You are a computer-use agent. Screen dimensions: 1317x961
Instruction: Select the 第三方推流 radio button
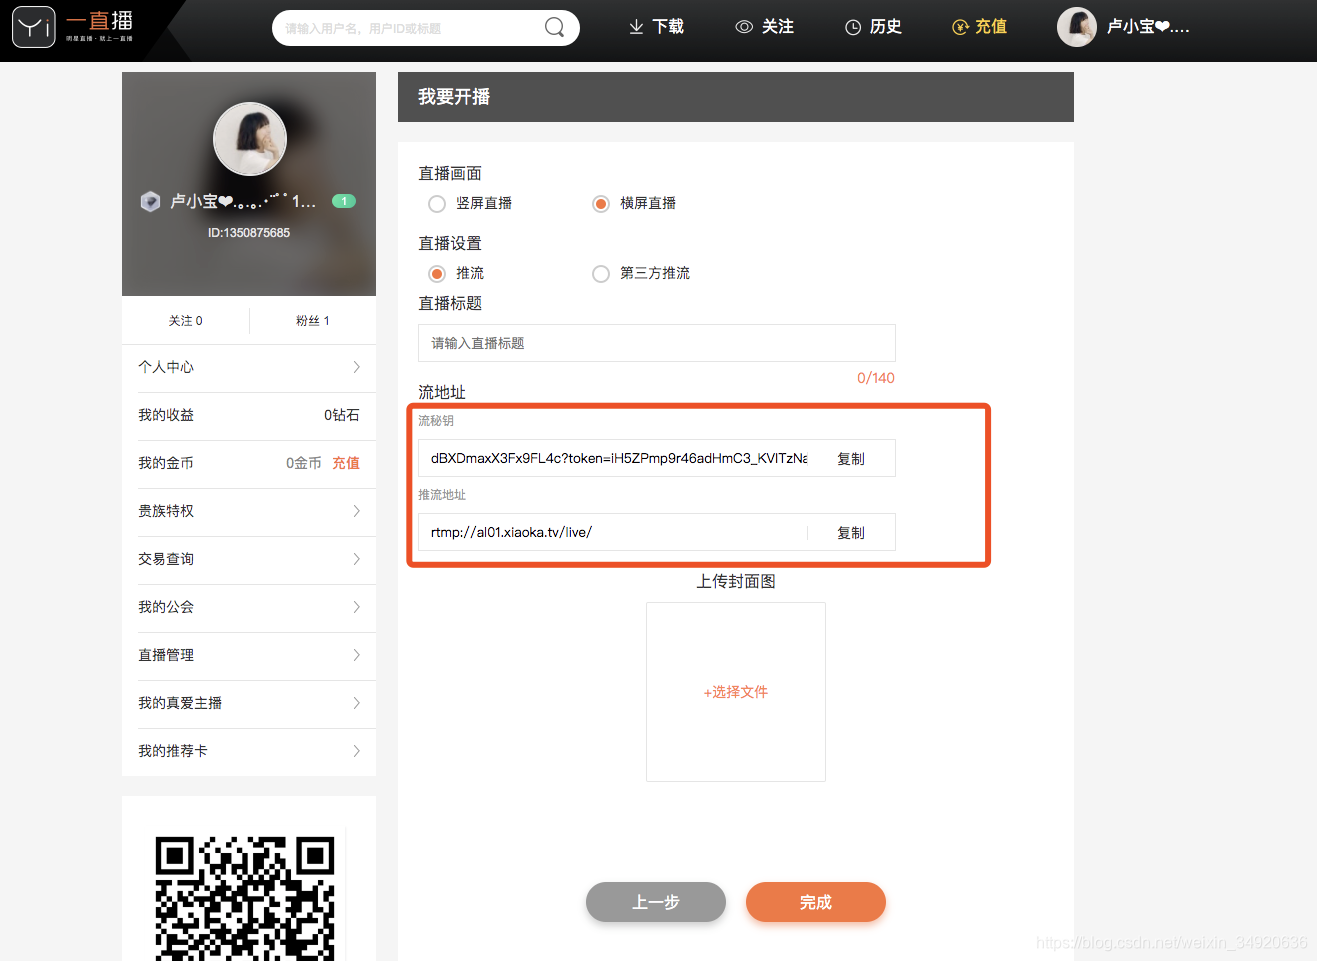[x=601, y=274]
